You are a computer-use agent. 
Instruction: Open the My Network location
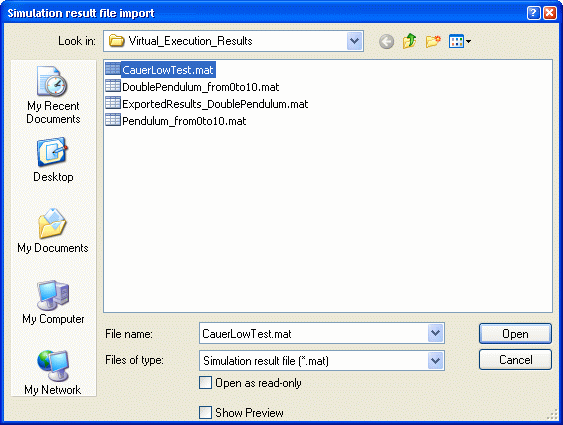tap(53, 373)
